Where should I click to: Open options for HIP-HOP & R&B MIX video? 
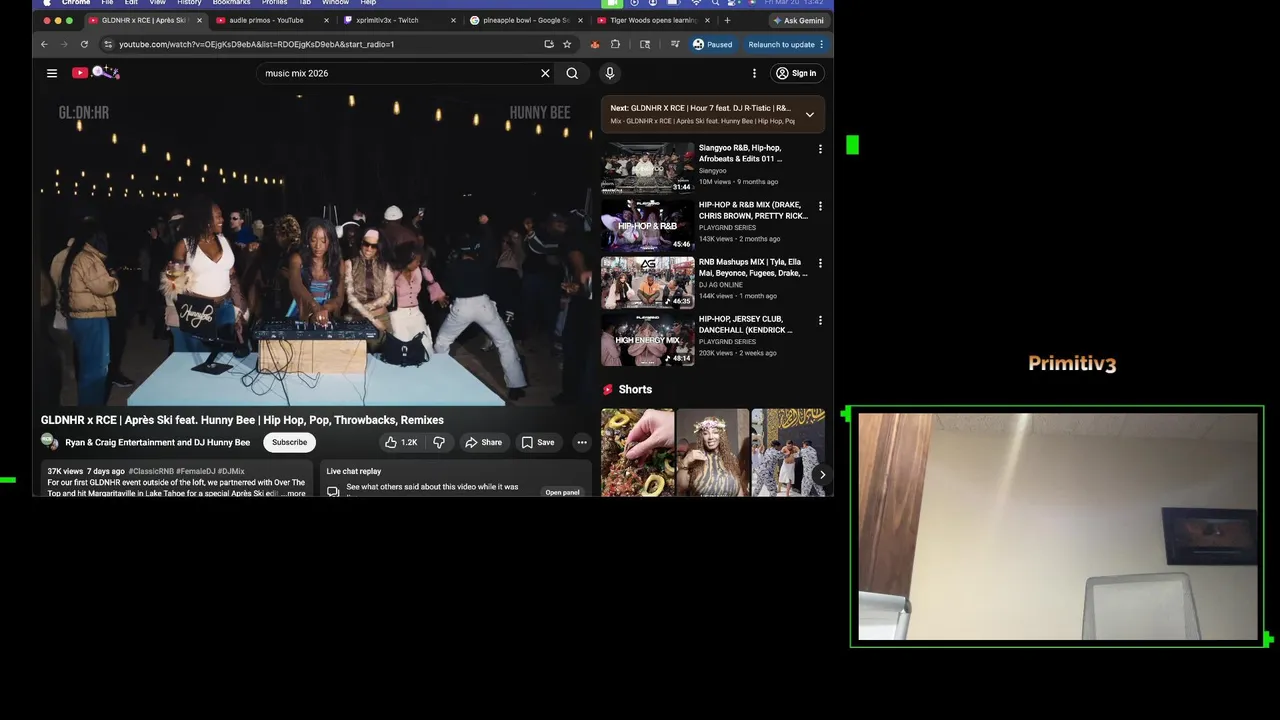(x=820, y=206)
